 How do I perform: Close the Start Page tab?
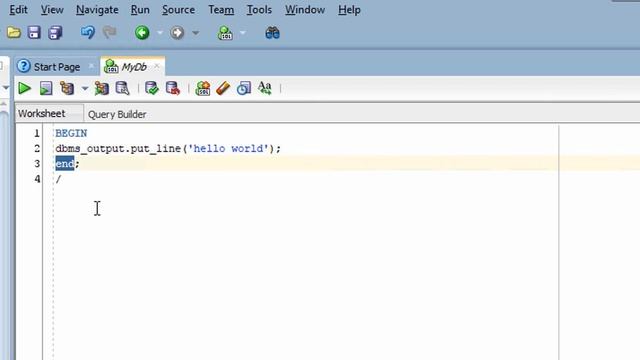tap(91, 66)
